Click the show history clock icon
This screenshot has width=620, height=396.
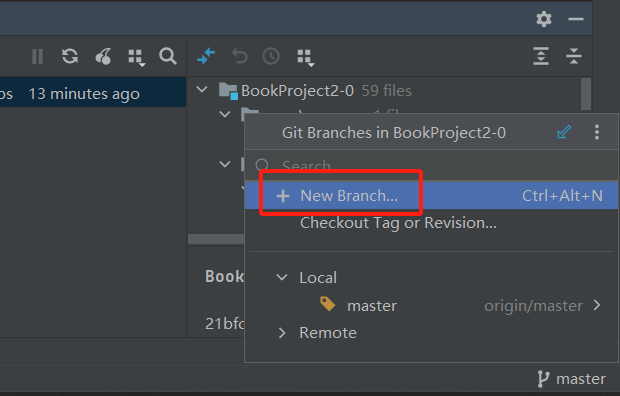271,56
